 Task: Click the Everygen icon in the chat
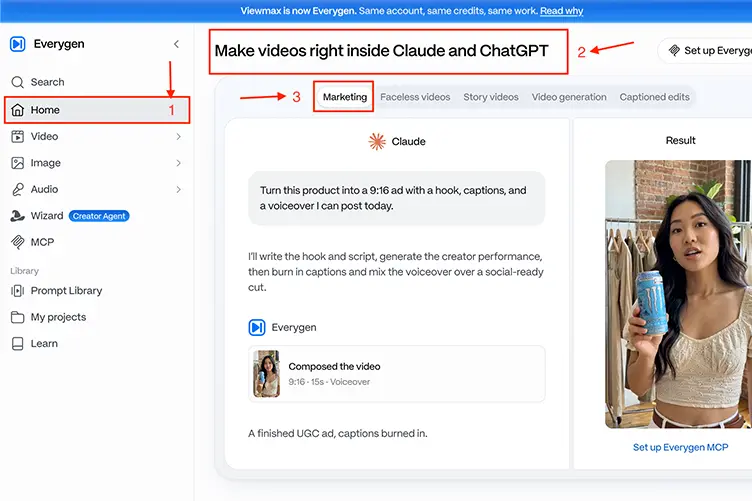tap(257, 327)
